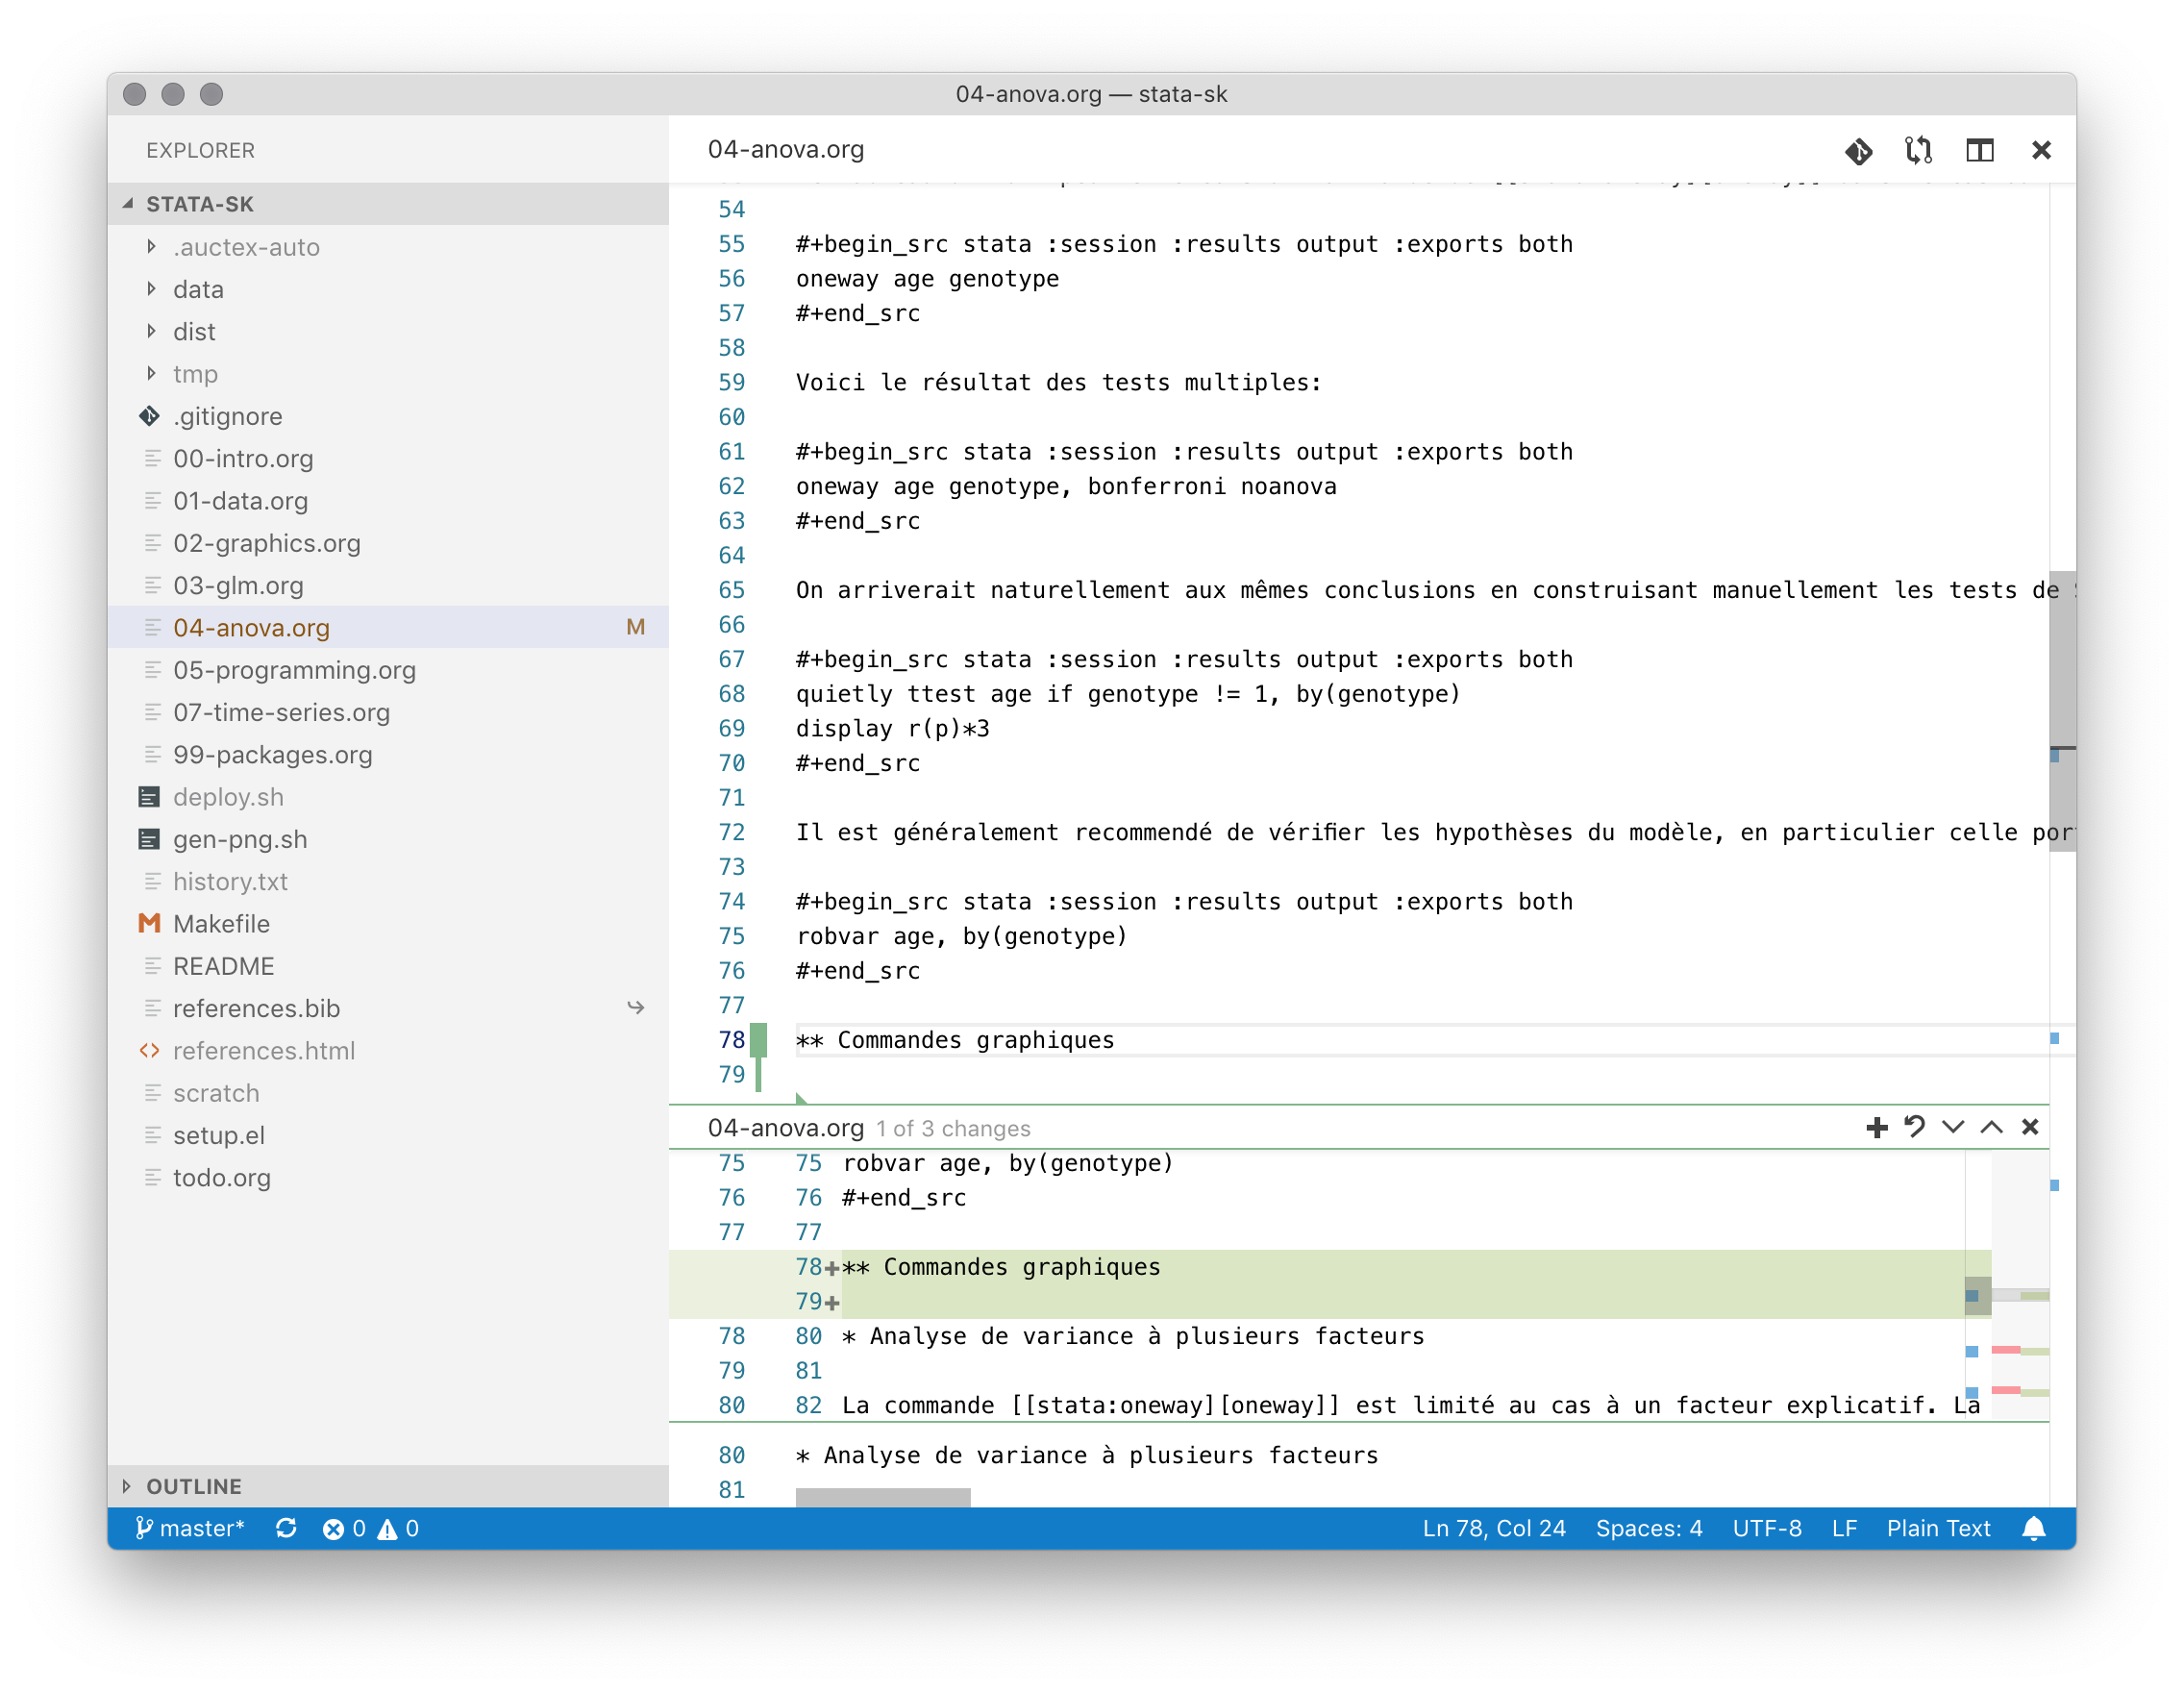This screenshot has height=1692, width=2184.
Task: Split the editor side by side
Action: pos(1979,151)
